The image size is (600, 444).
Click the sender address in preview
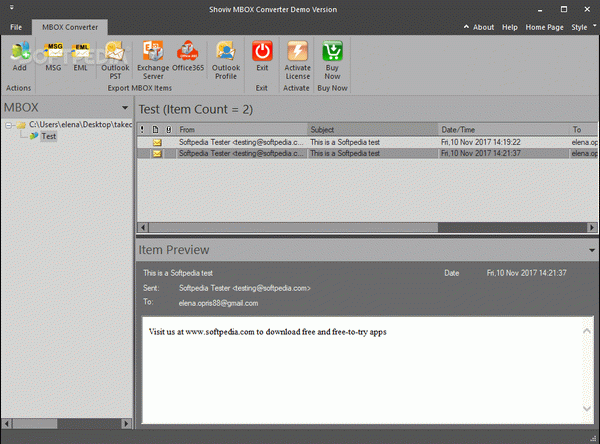(245, 288)
